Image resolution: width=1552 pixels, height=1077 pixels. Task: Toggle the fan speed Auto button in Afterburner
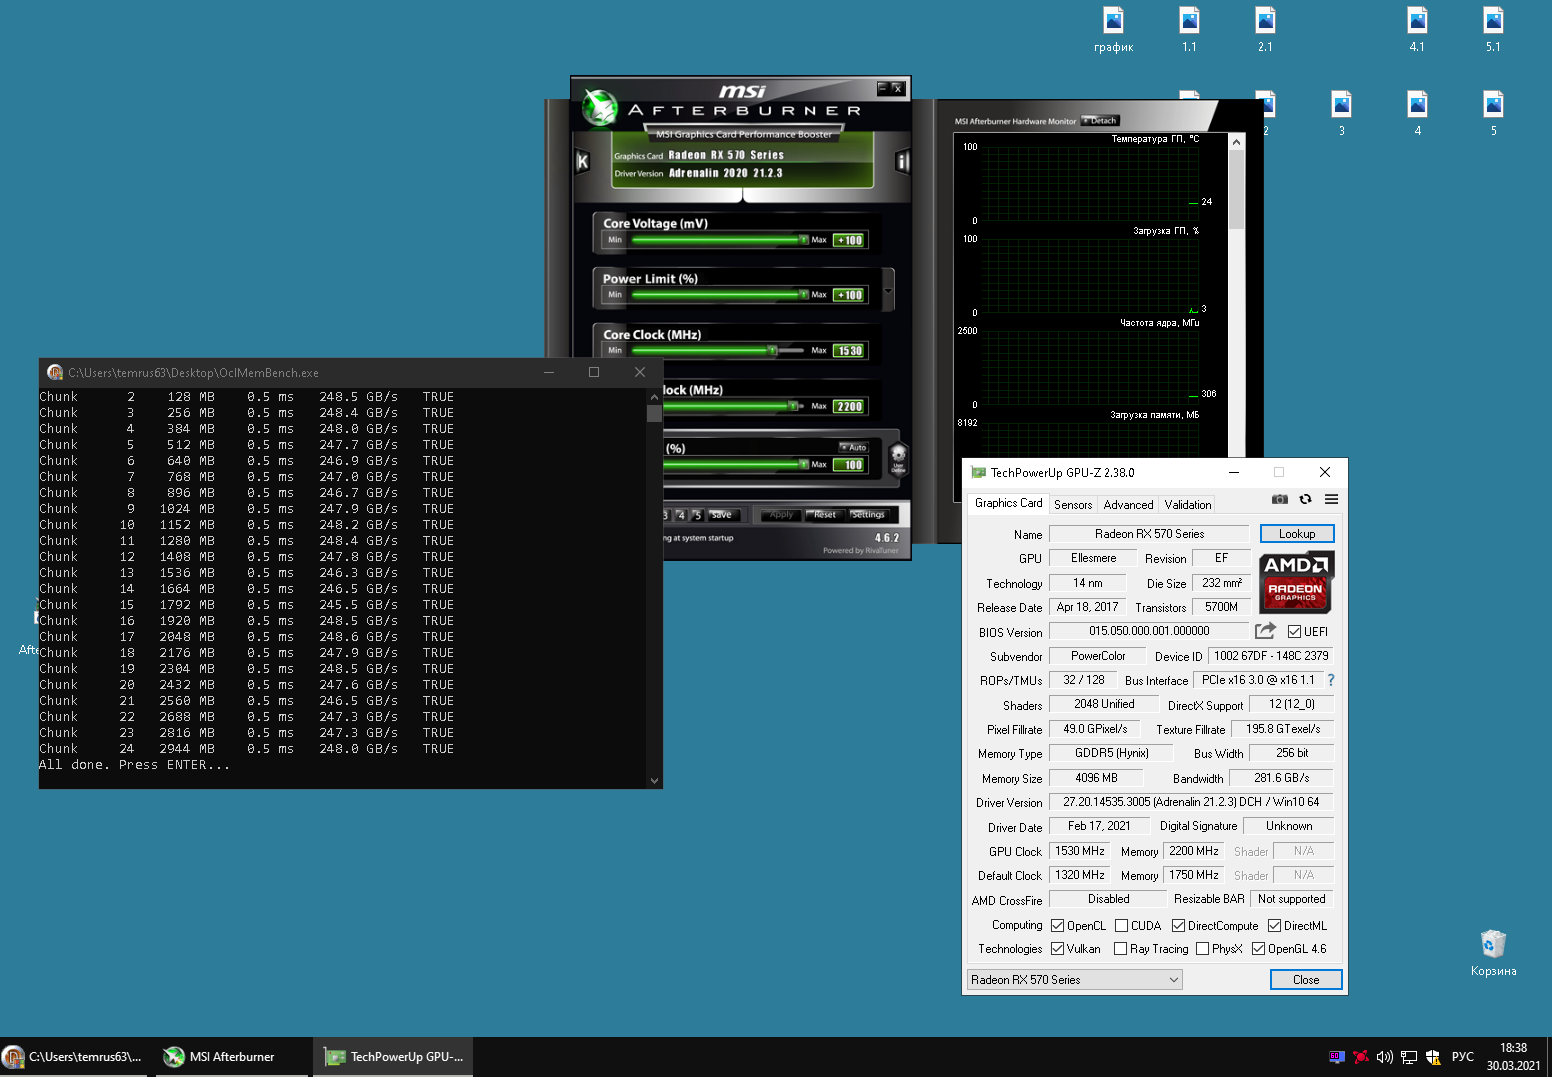(x=854, y=447)
